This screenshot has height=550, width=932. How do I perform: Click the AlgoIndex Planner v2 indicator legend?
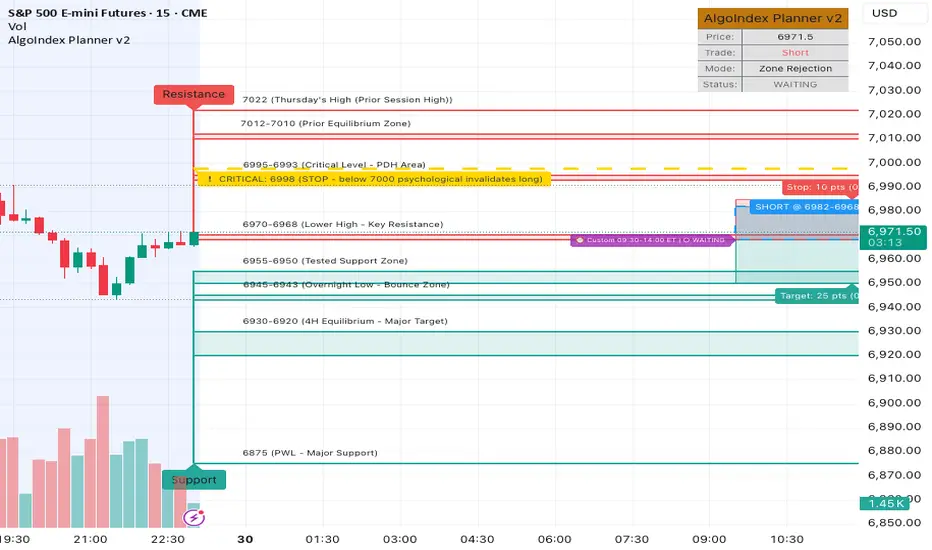[69, 40]
